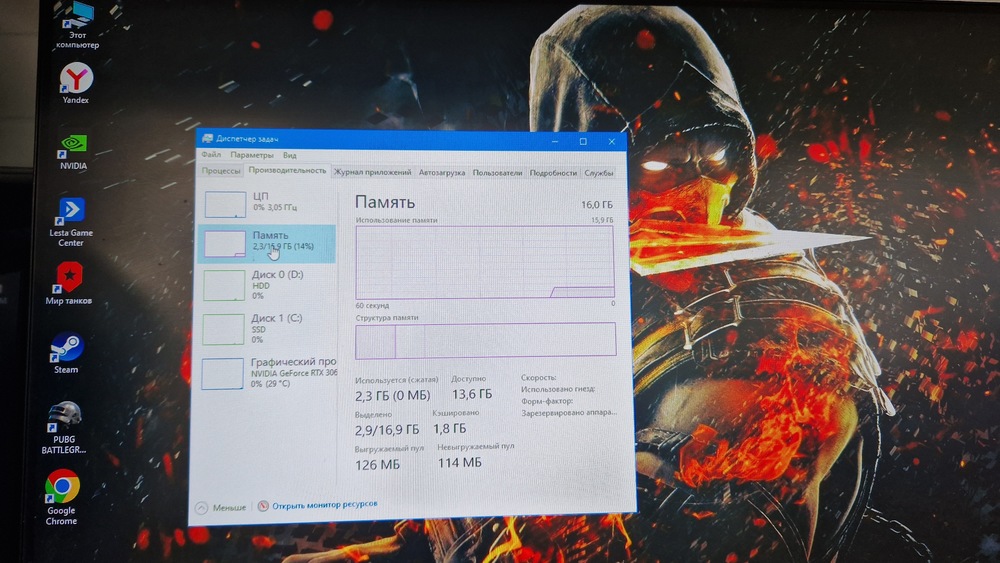
Task: Open the Автозагрузка tab
Action: [x=442, y=172]
